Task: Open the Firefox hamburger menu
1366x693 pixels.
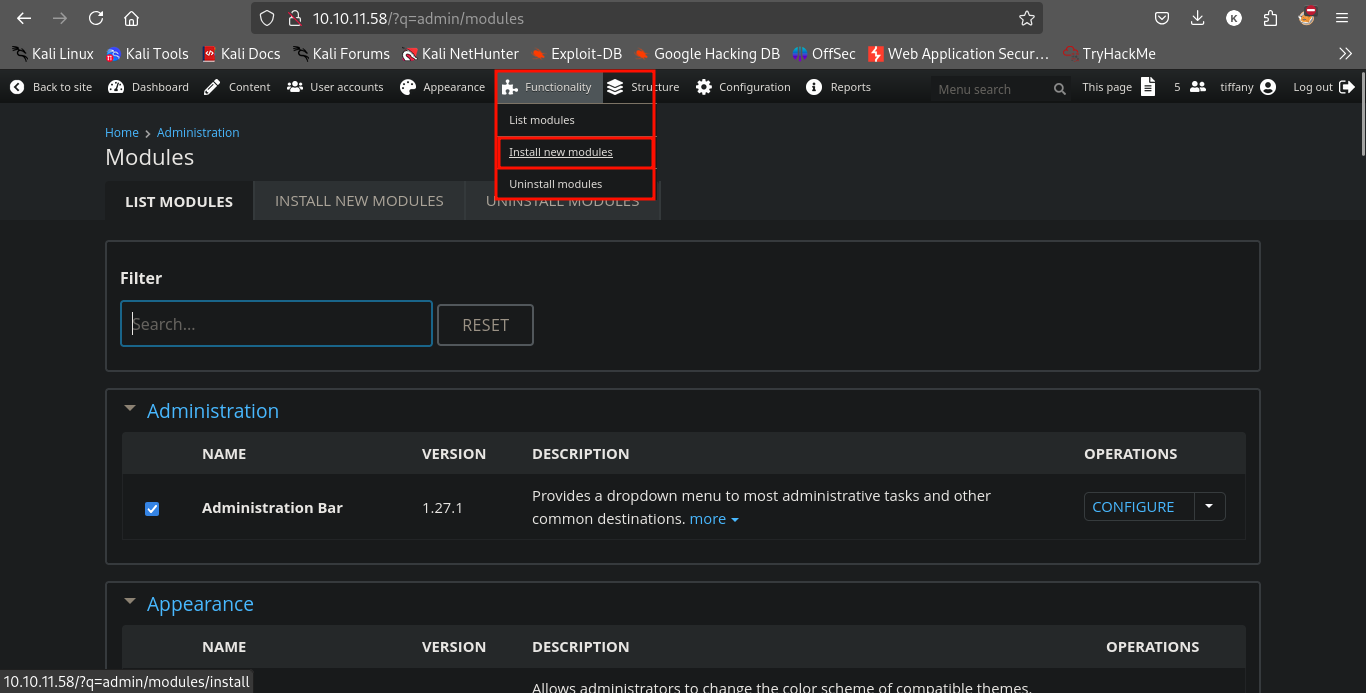Action: point(1342,18)
